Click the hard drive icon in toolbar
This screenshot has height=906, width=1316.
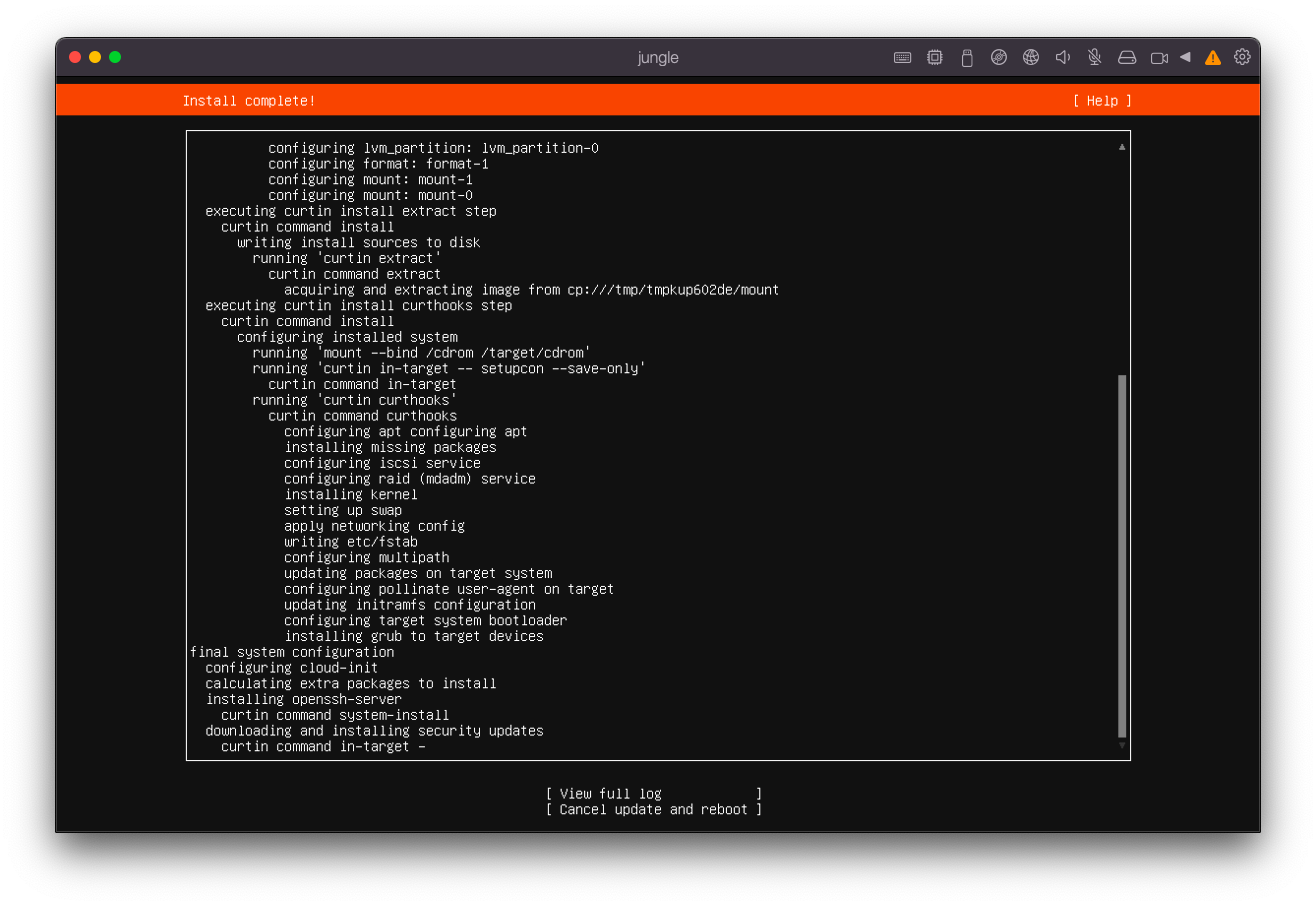coord(1127,58)
